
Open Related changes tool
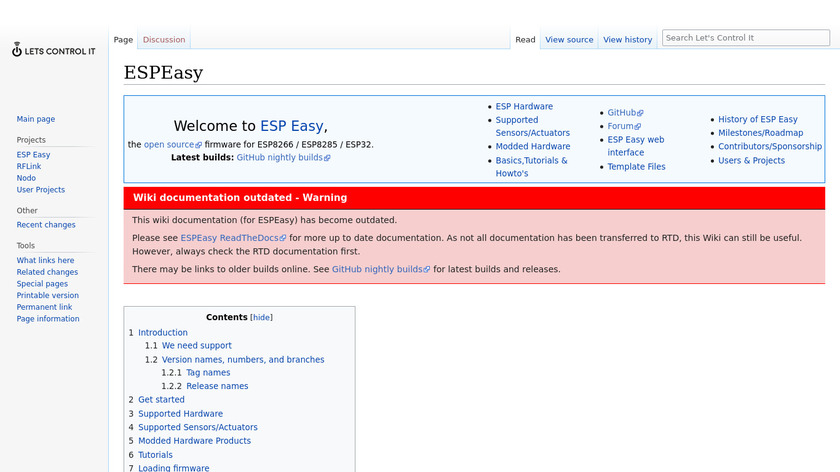coord(47,272)
